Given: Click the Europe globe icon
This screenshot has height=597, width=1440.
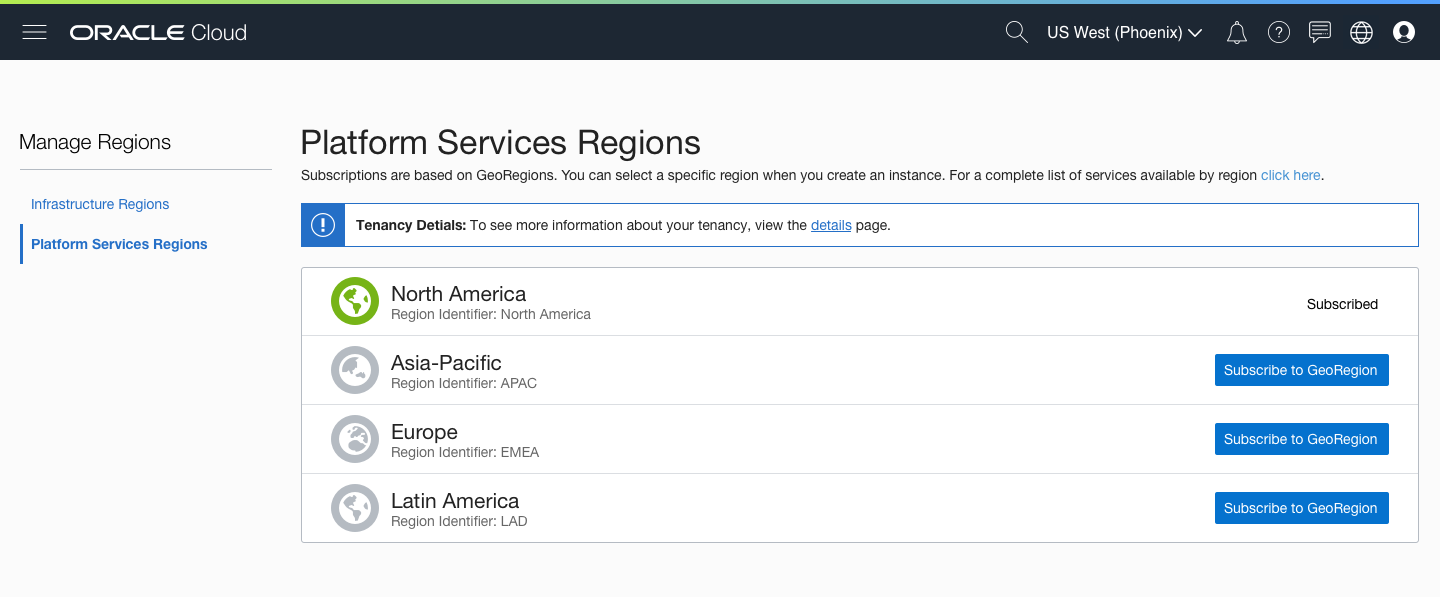Looking at the screenshot, I should tap(355, 439).
